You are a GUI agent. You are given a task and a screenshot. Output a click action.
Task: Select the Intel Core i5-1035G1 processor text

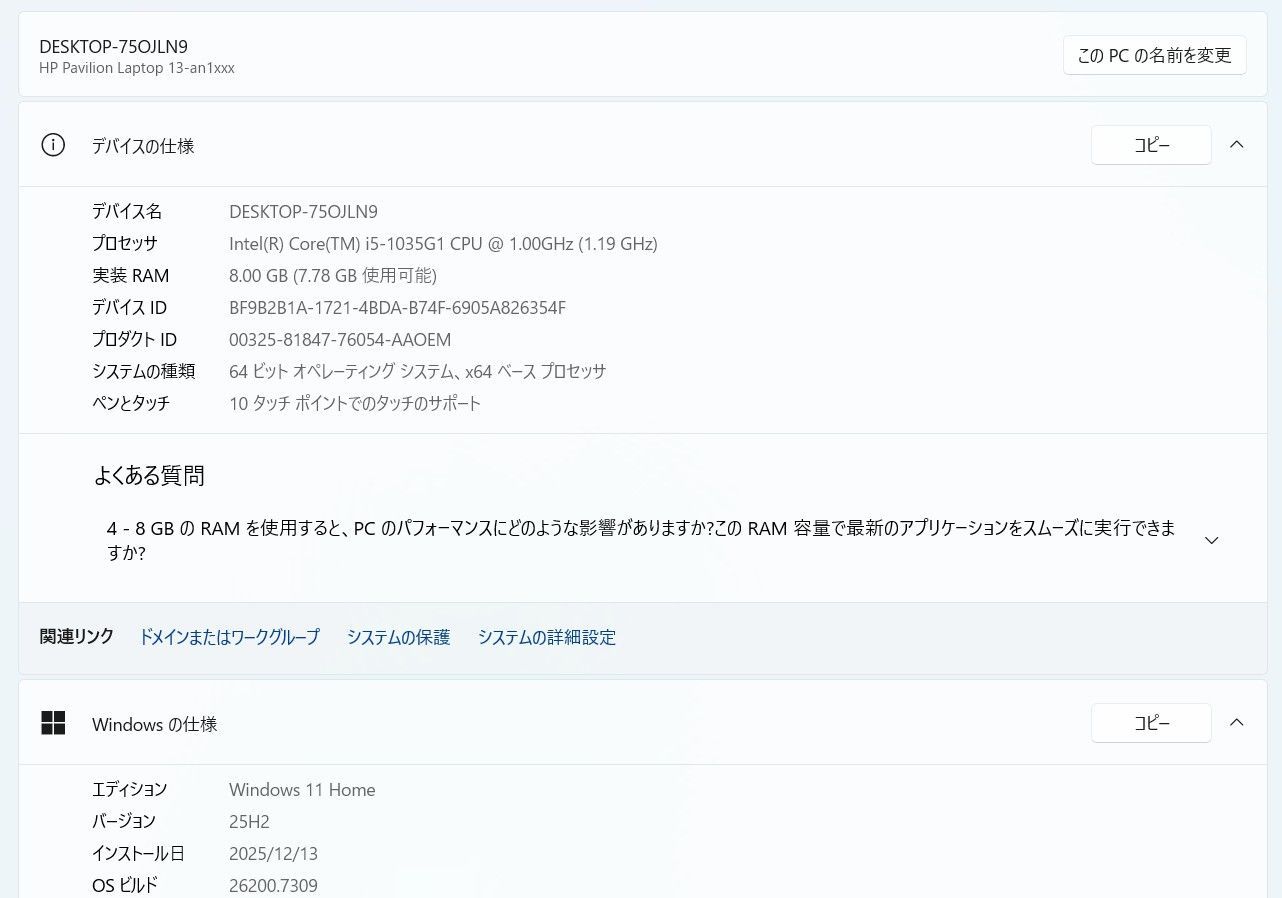coord(443,243)
